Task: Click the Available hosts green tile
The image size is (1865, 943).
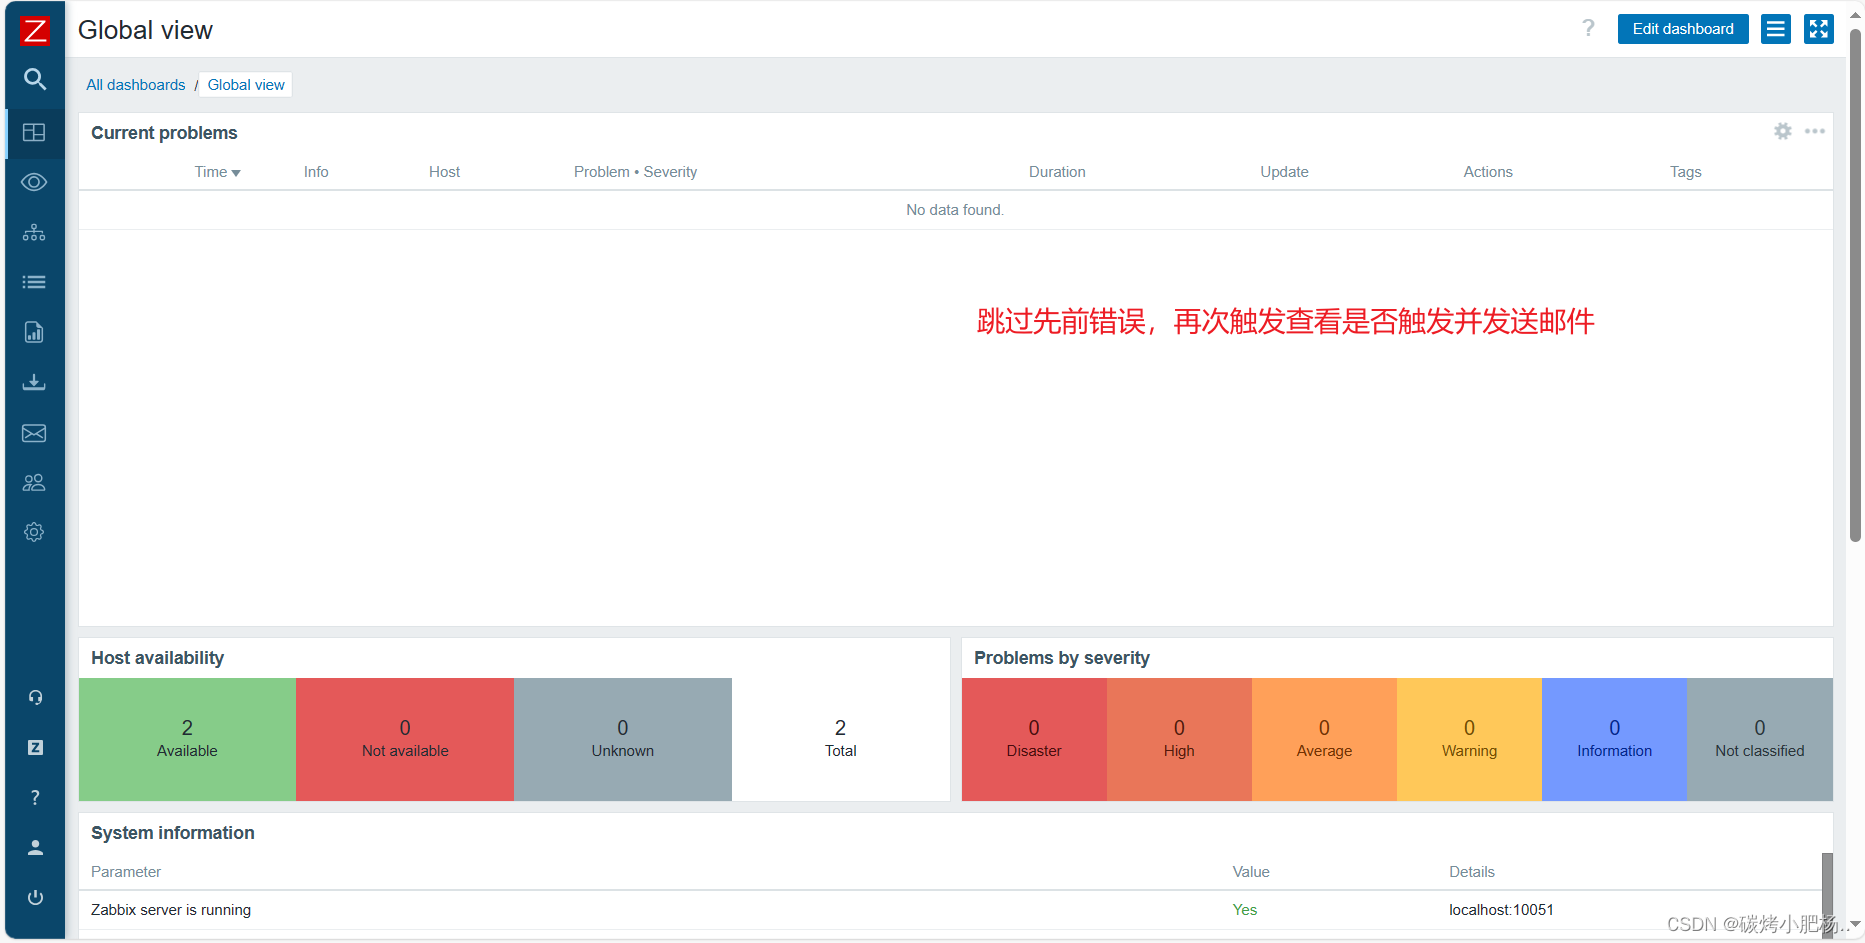Action: [187, 739]
